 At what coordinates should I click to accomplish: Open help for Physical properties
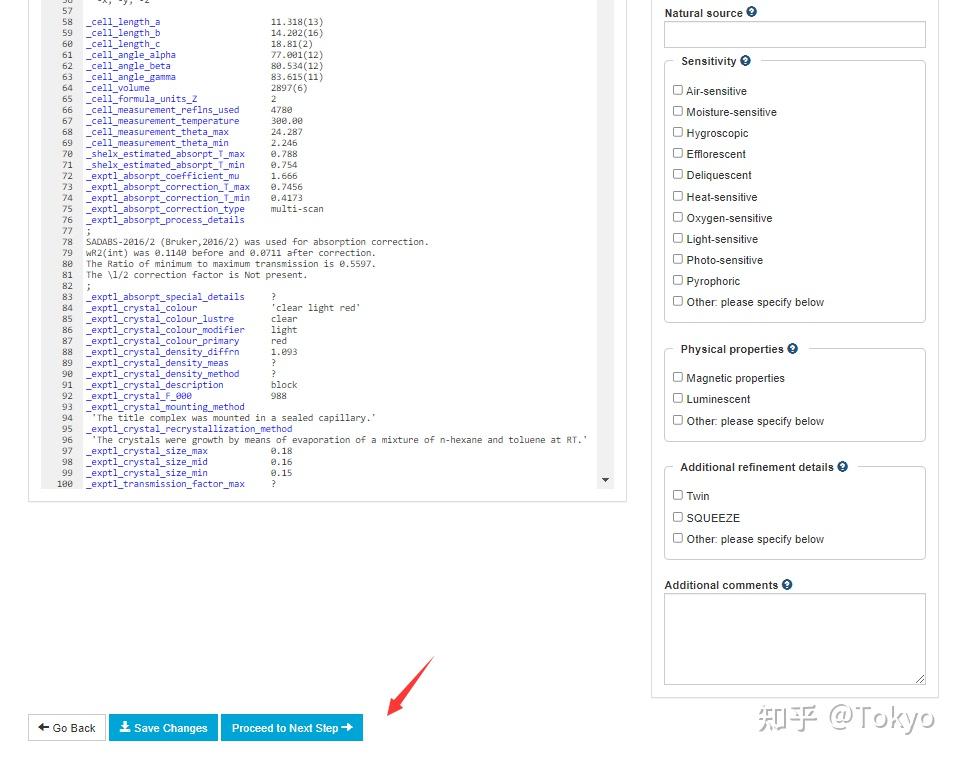(x=792, y=348)
